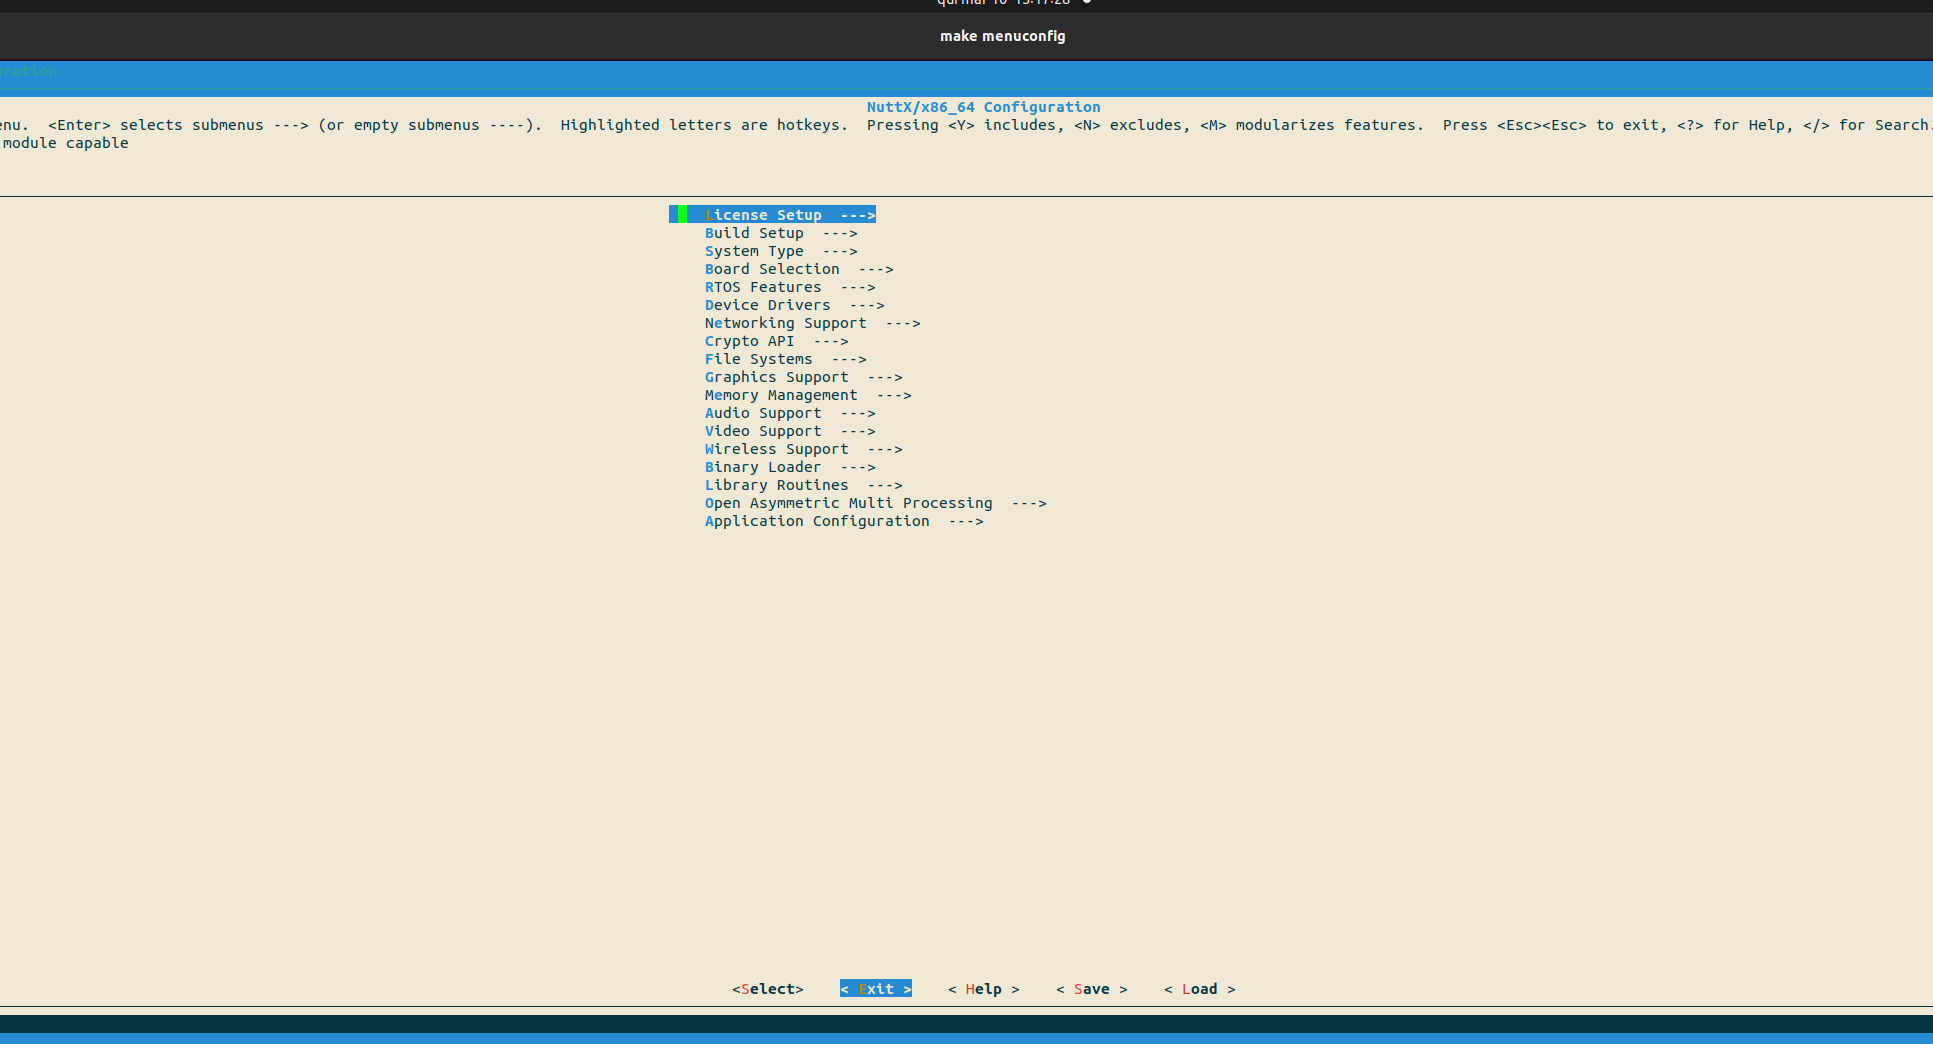
Task: Open the Build Setup submenu
Action: point(754,233)
